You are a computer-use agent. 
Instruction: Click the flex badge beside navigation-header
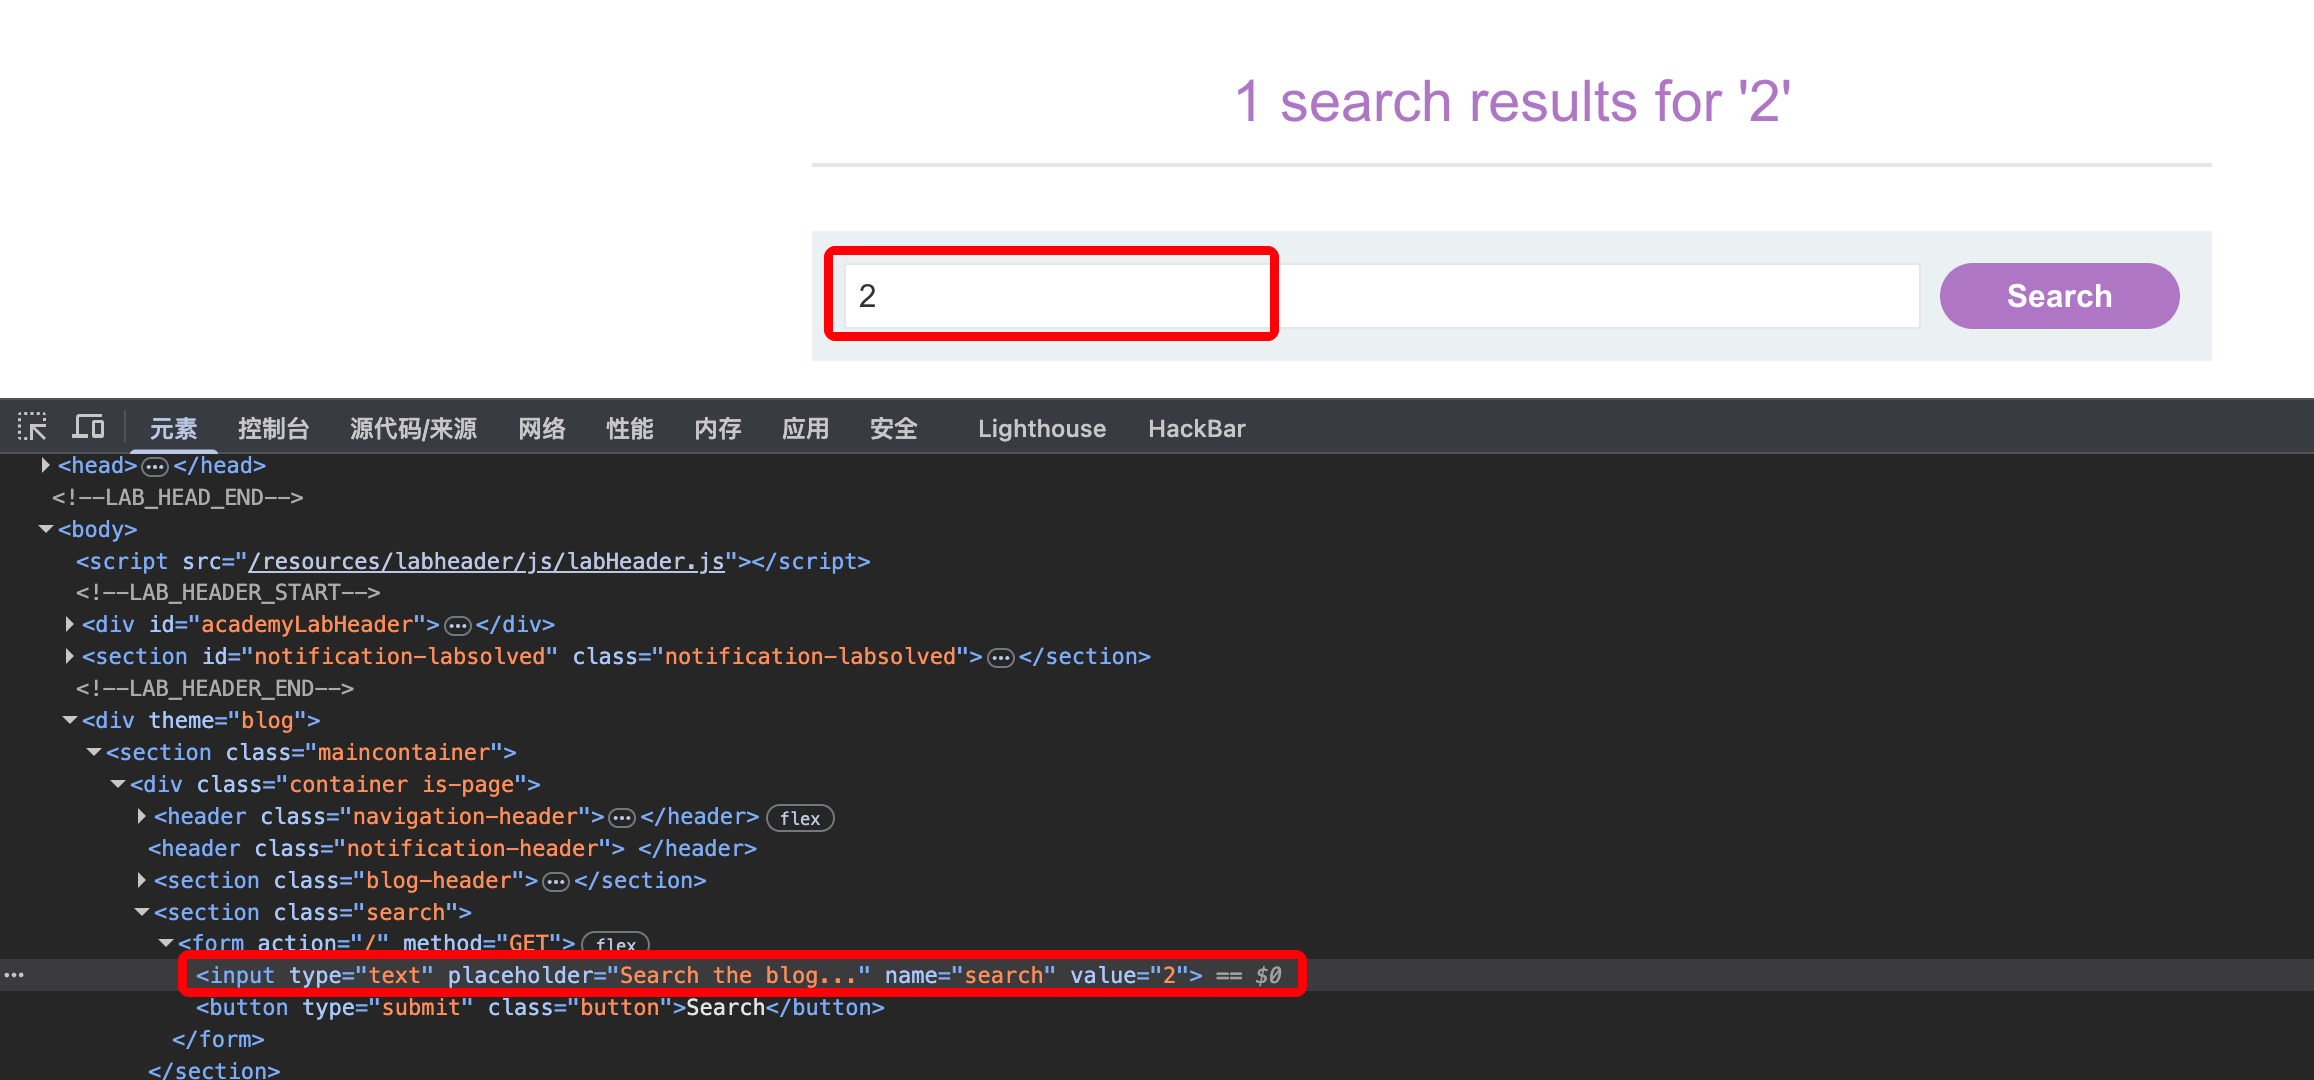point(800,818)
